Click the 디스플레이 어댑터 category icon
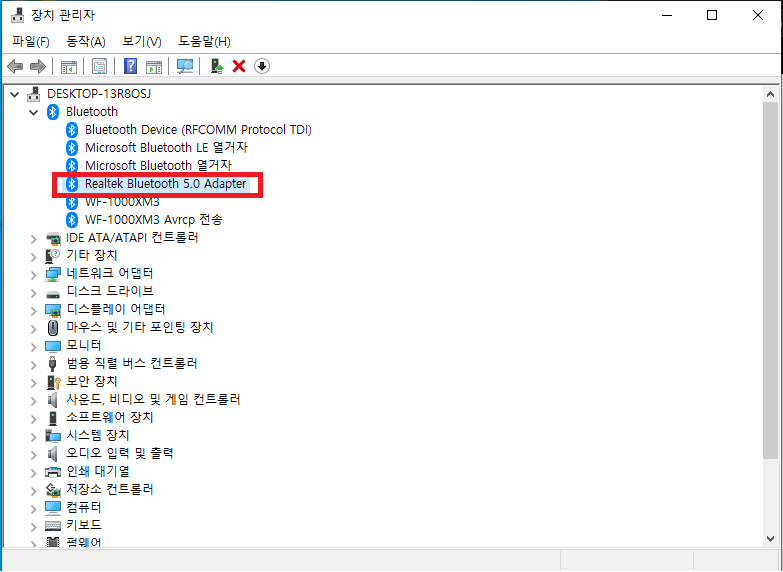783x572 pixels. (x=53, y=310)
